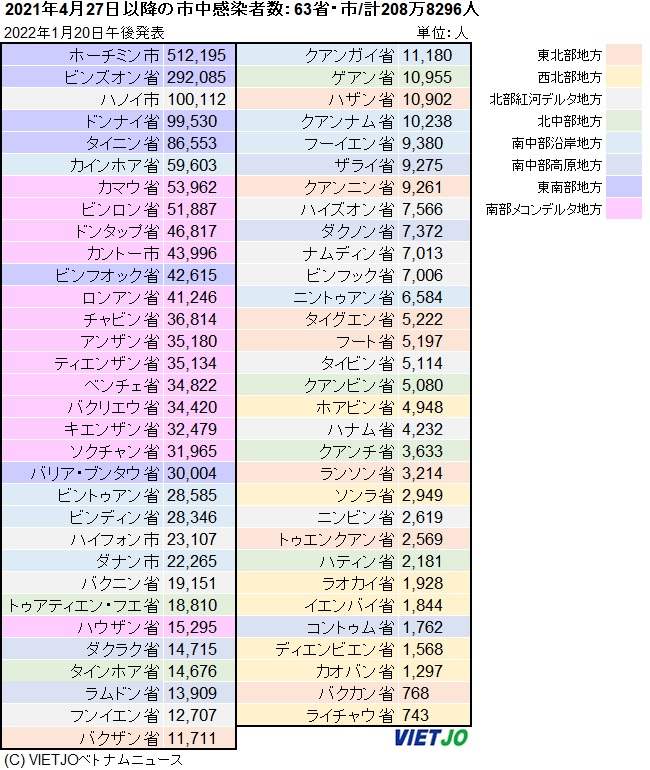Image resolution: width=650 pixels, height=770 pixels.
Task: Click the カインホア省 row name
Action: pyautogui.click(x=114, y=165)
